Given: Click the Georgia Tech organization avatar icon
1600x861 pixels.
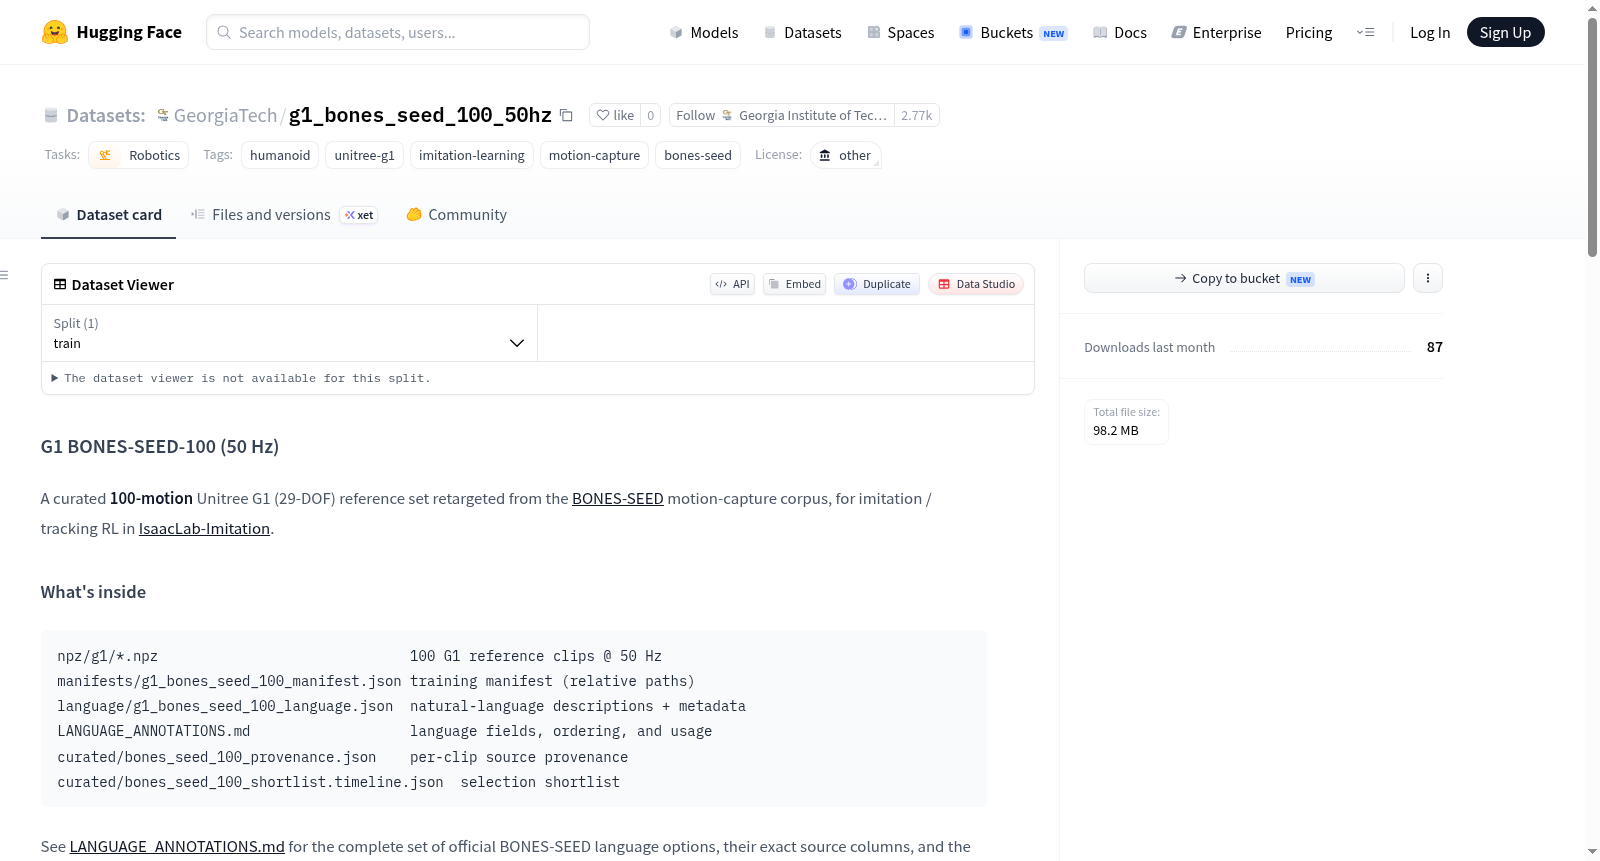Looking at the screenshot, I should (163, 115).
